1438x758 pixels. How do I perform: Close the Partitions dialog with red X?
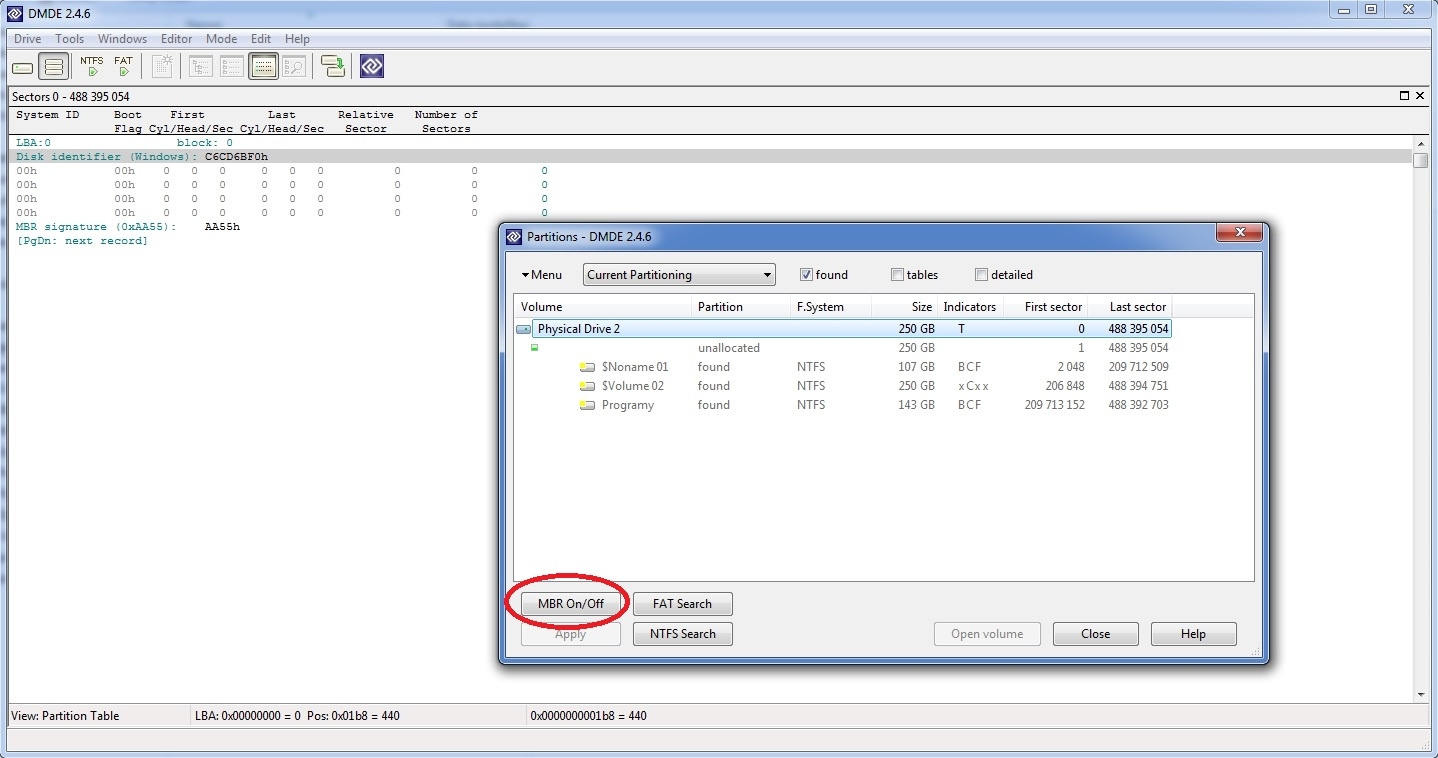click(1240, 233)
